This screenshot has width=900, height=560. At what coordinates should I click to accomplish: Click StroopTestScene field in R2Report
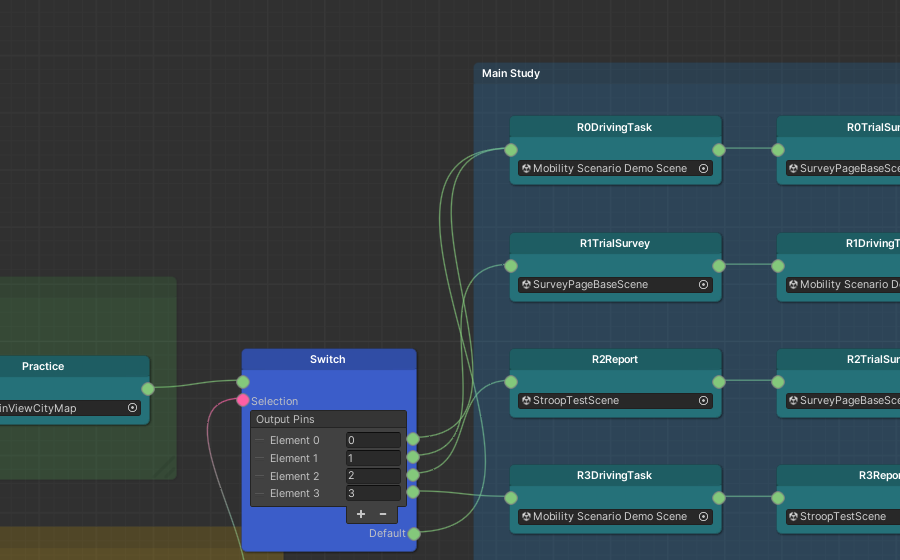615,400
